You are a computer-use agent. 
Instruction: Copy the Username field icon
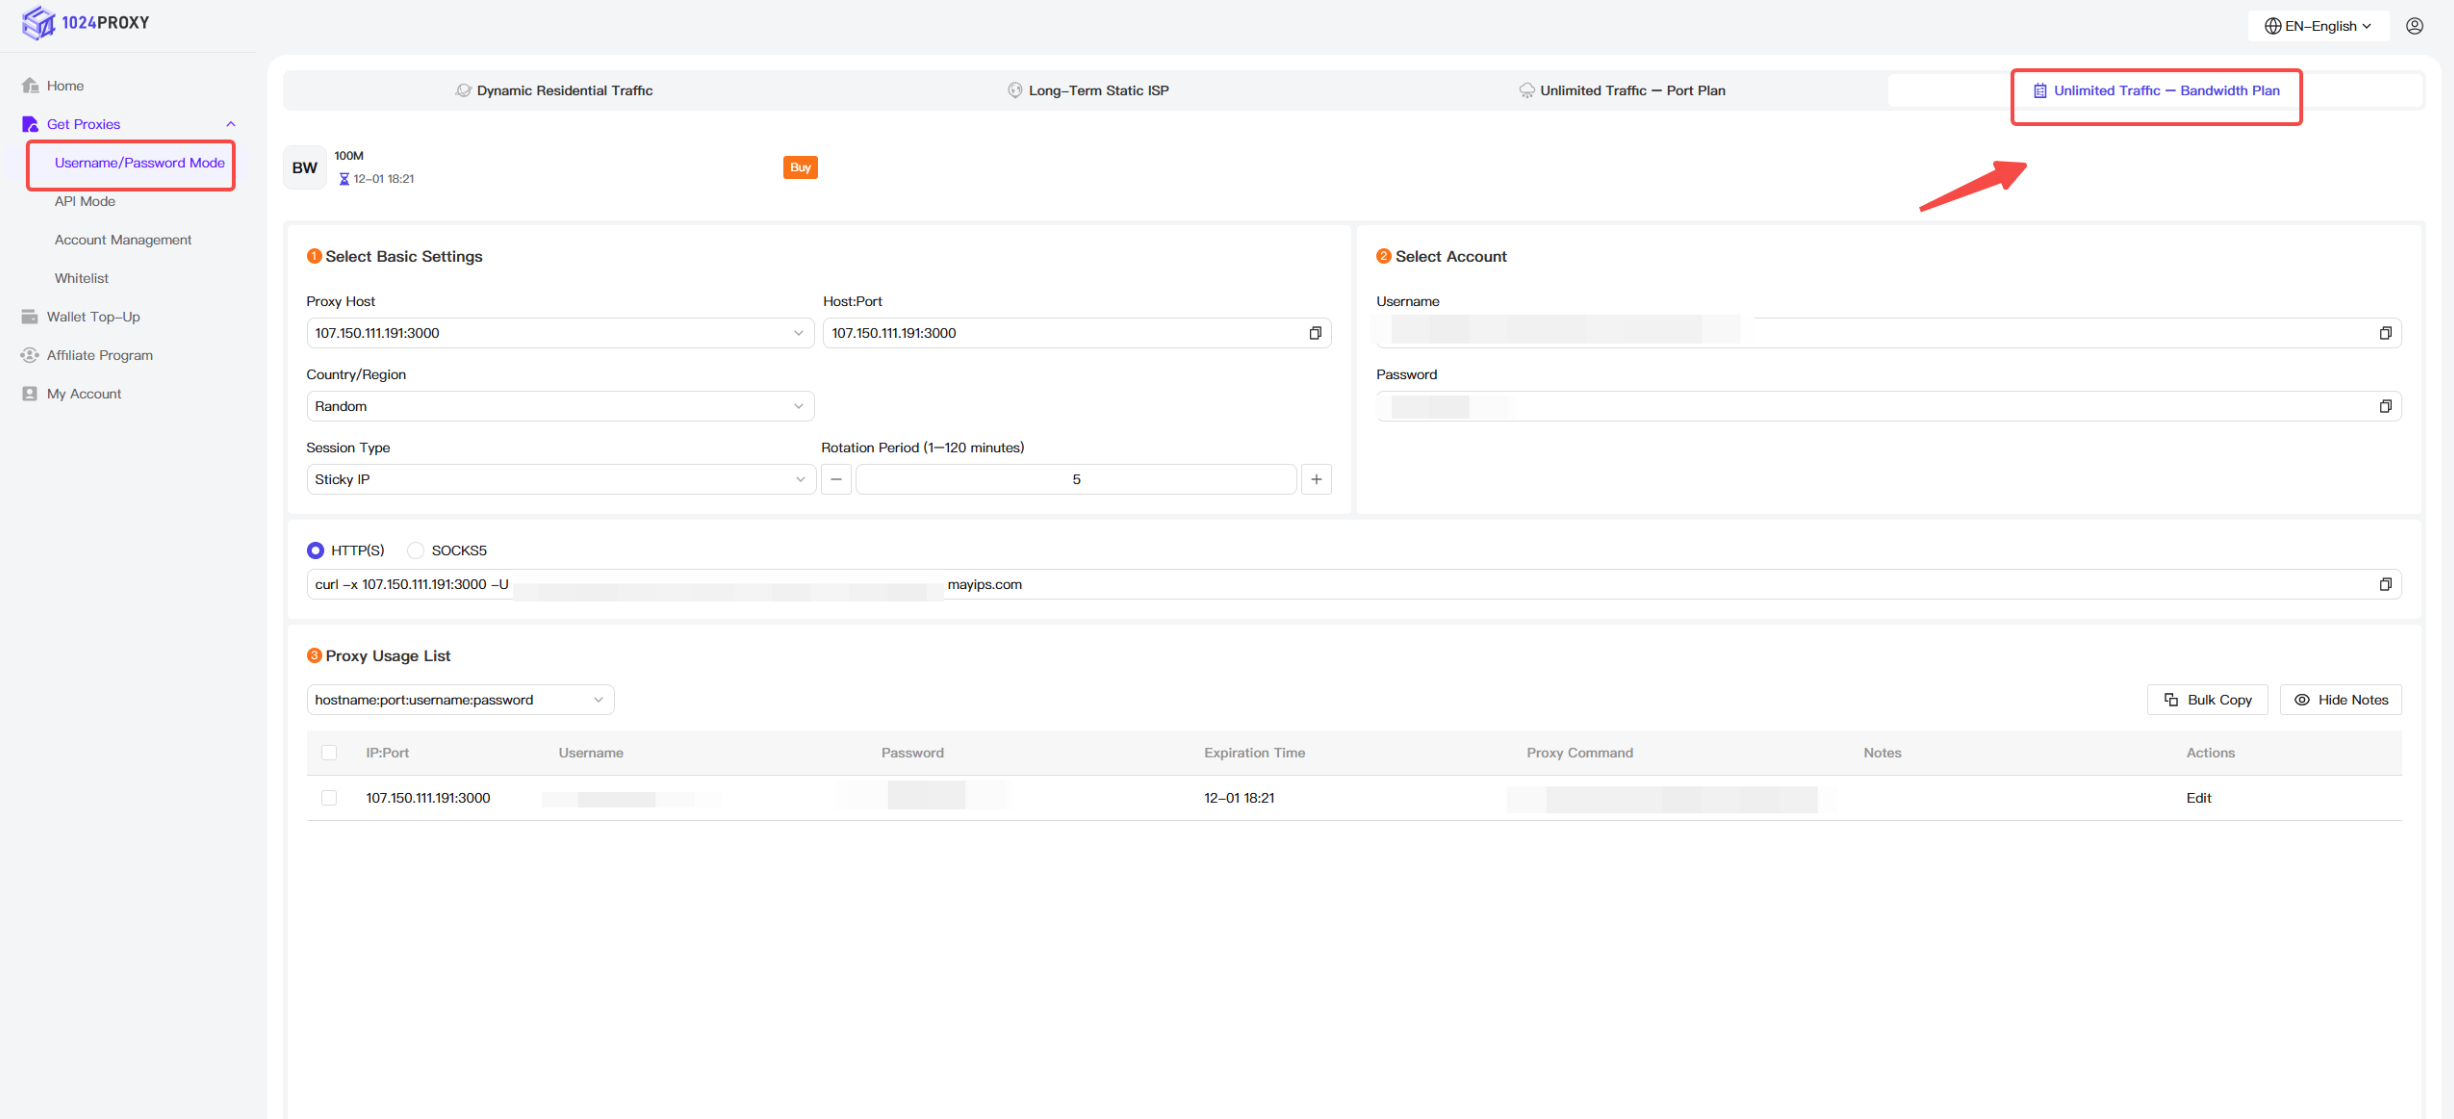pyautogui.click(x=2385, y=333)
